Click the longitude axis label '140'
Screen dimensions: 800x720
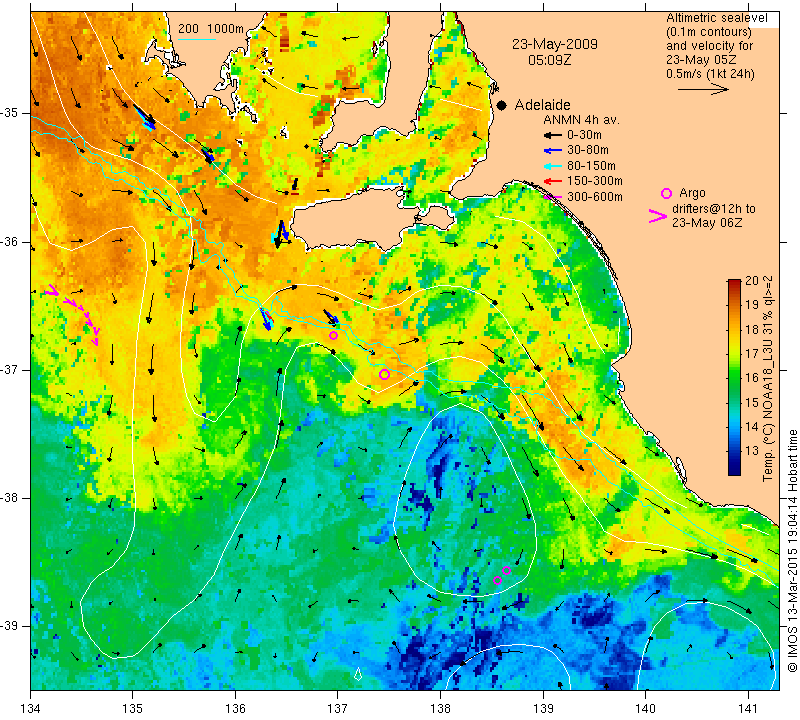646,708
